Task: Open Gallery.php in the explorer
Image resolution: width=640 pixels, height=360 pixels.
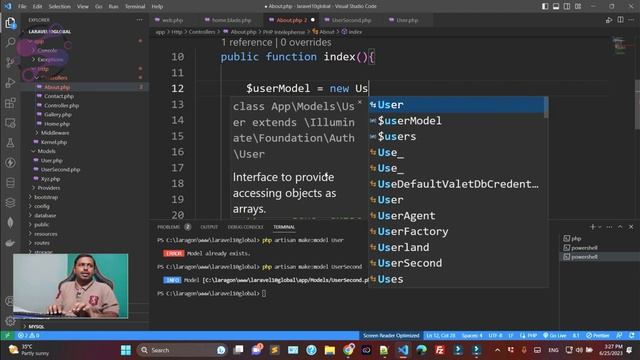Action: (x=58, y=115)
